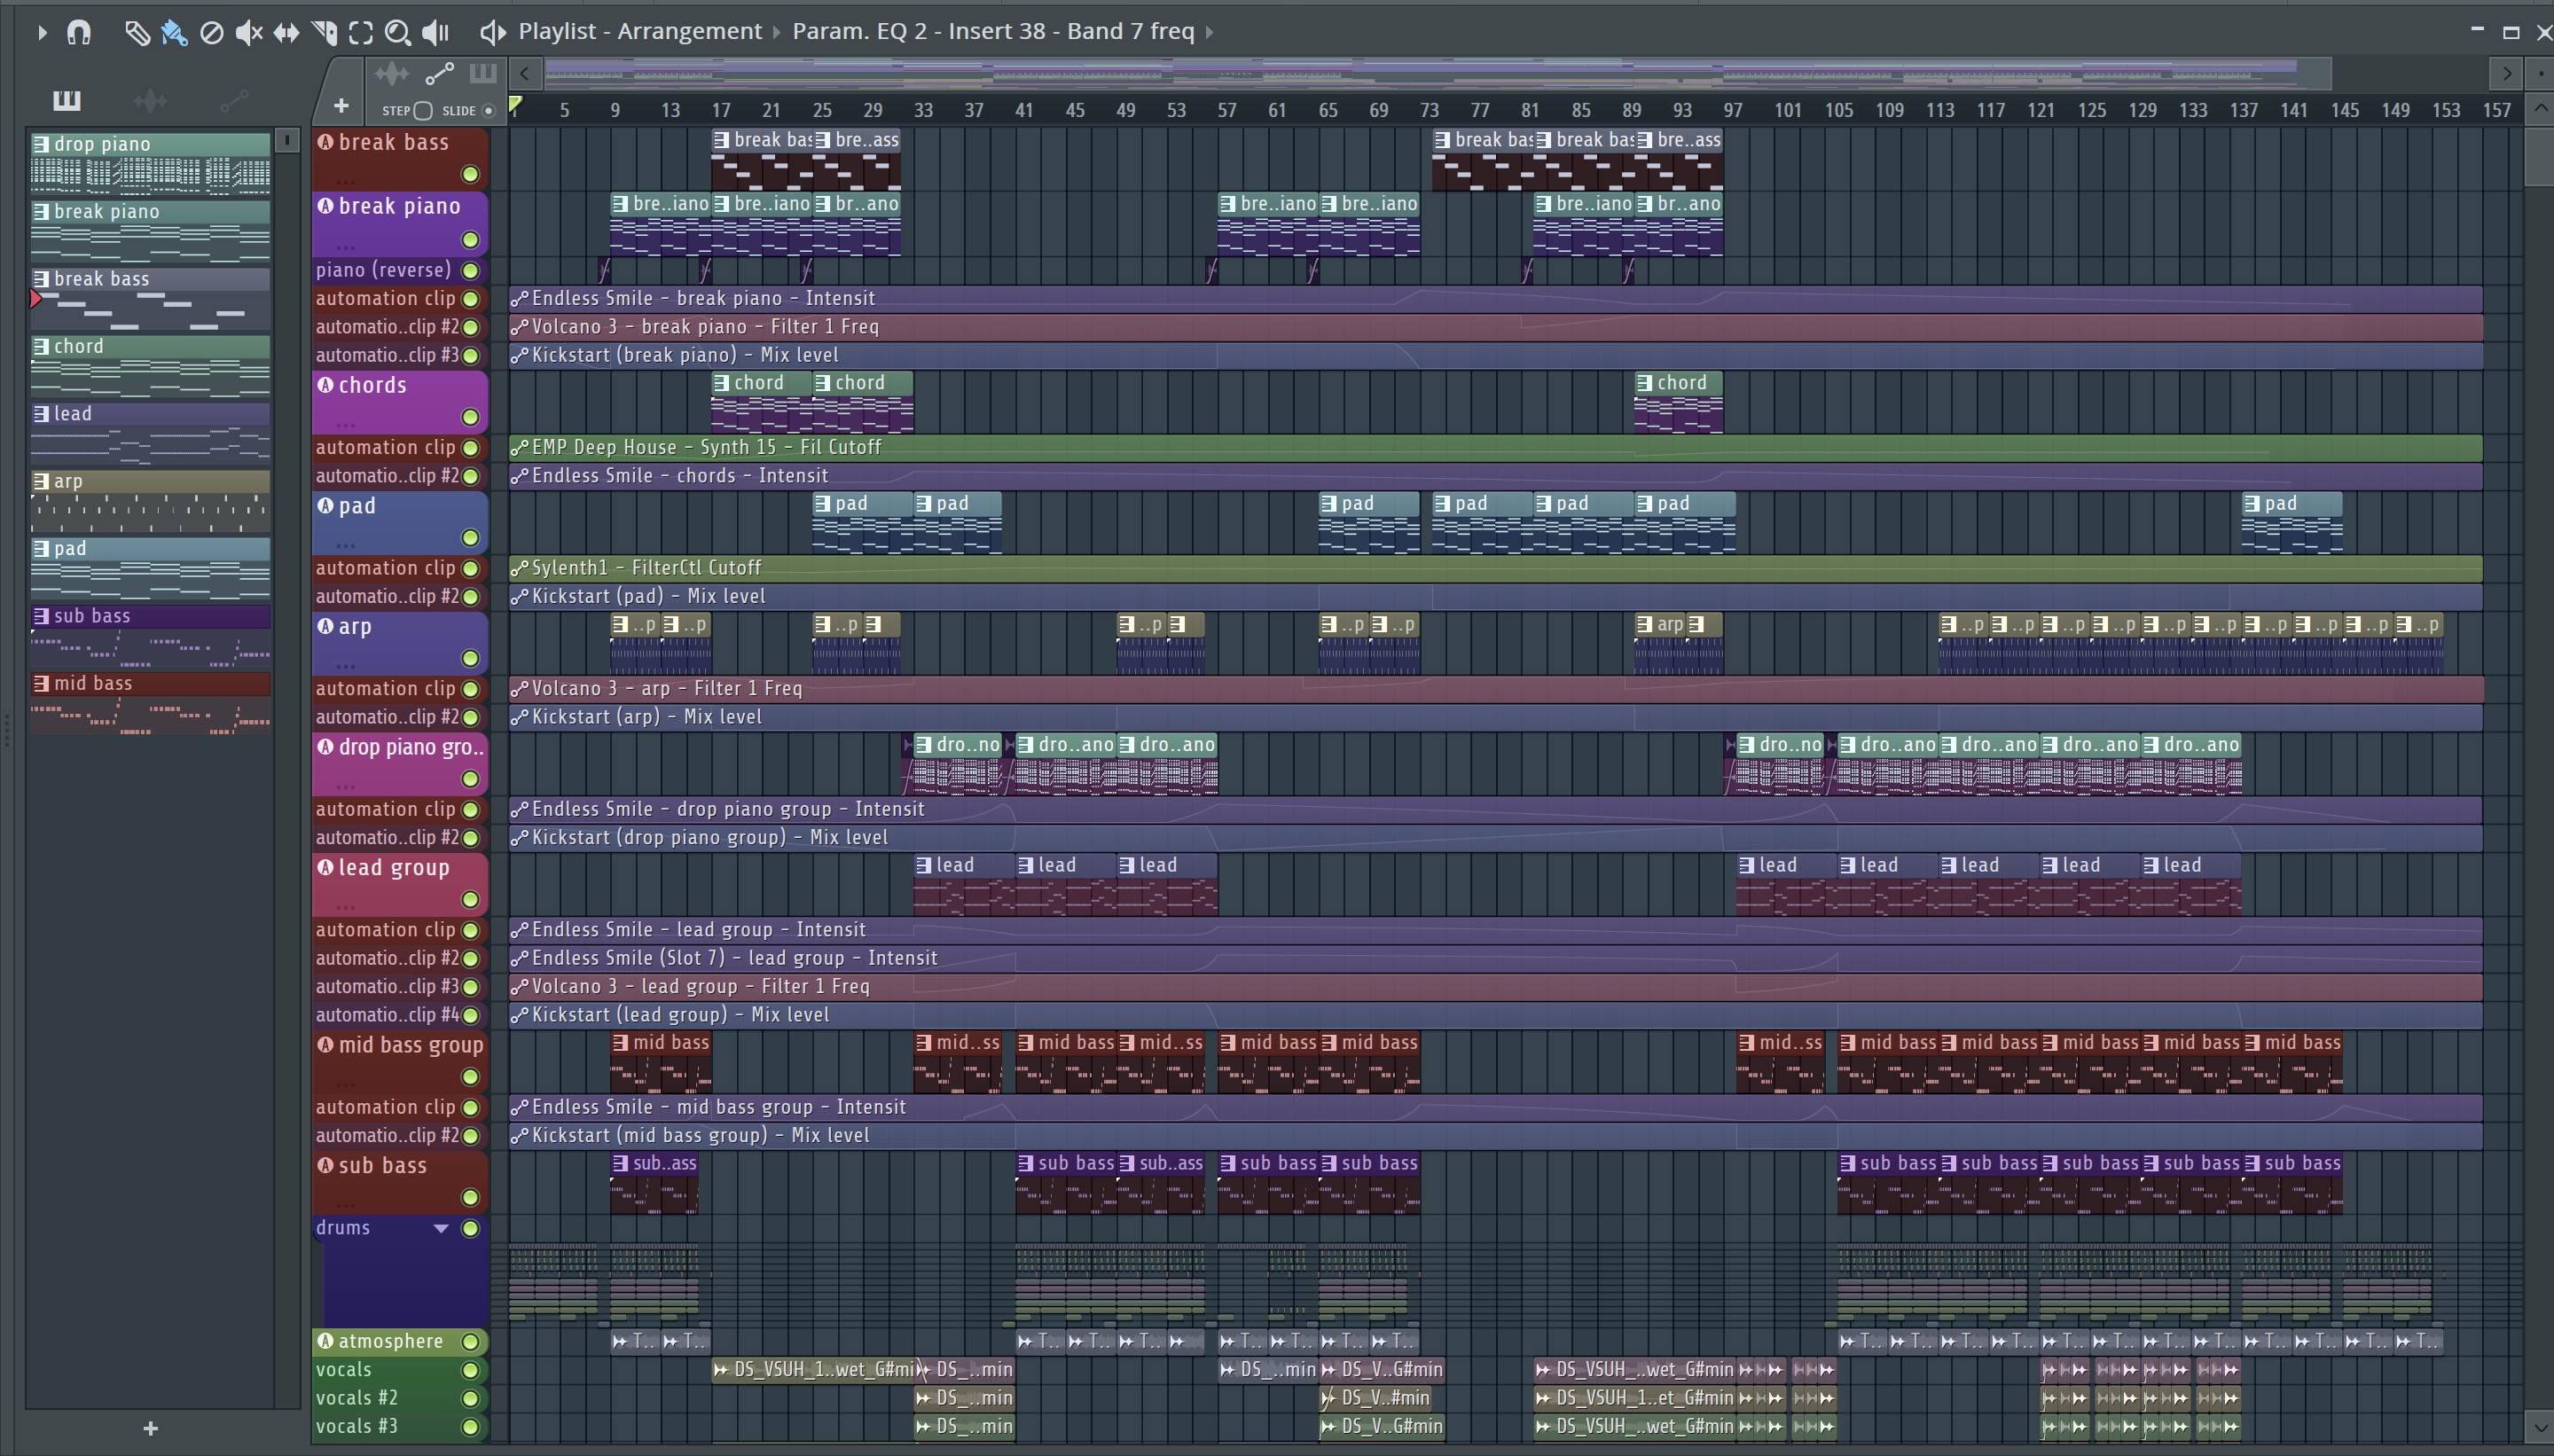
Task: Select the Paint brush tool
Action: point(174,33)
